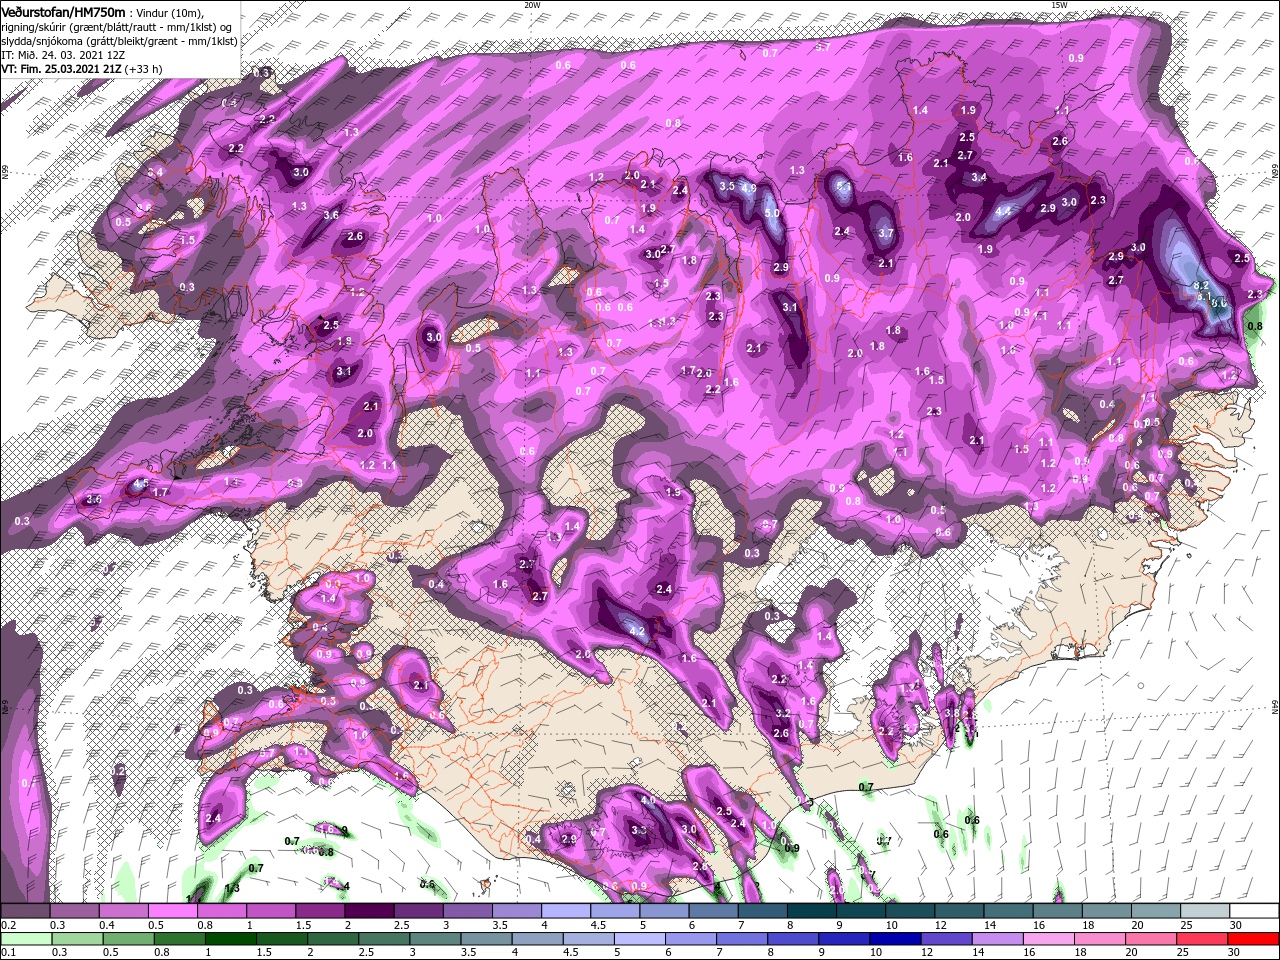
Task: Select the valid time 'VT: Fim. 25.03.2021 21Z'
Action: coord(61,69)
